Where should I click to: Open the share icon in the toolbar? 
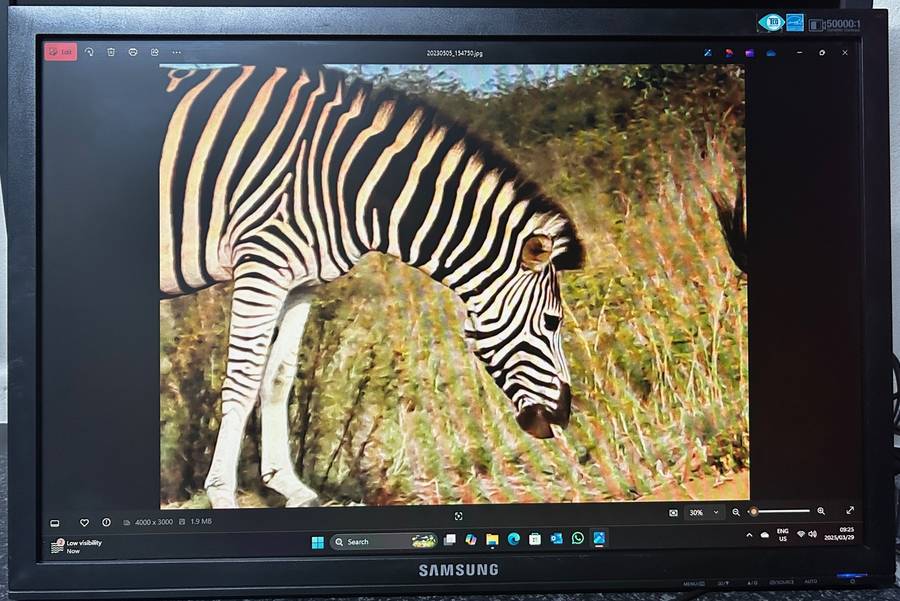click(155, 52)
